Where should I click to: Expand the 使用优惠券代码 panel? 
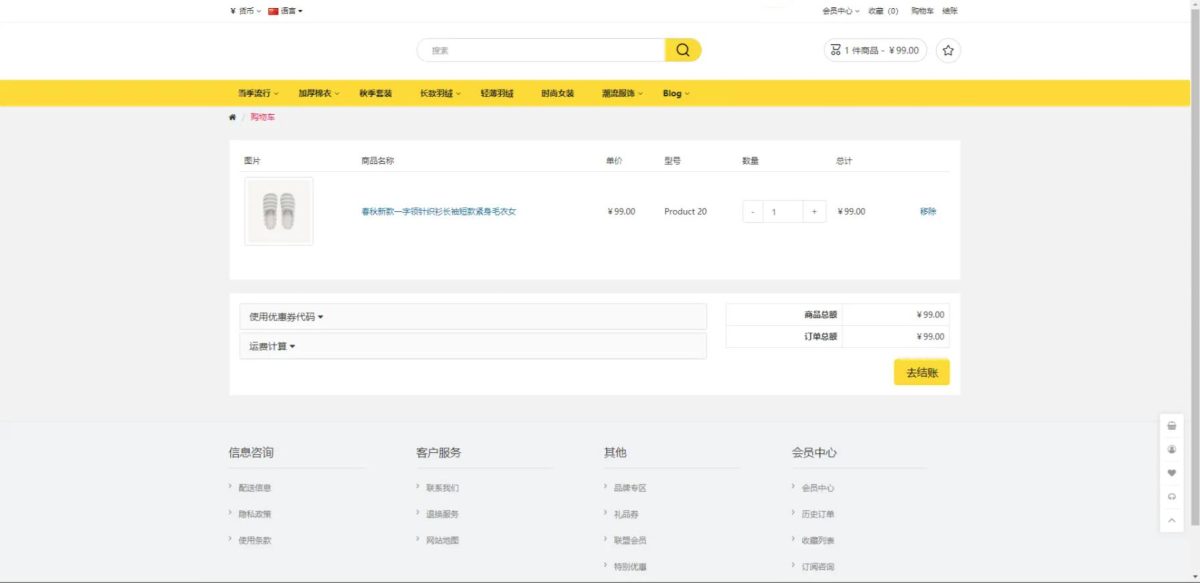click(x=473, y=317)
